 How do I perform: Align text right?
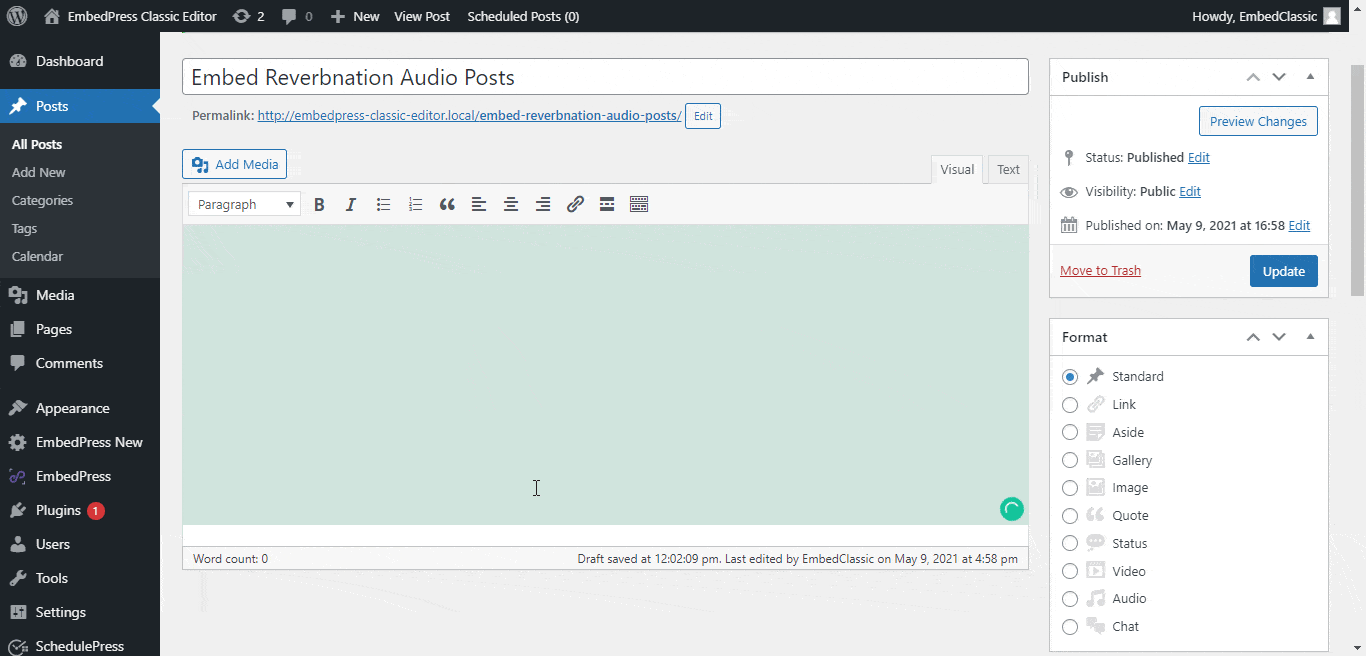pyautogui.click(x=543, y=204)
